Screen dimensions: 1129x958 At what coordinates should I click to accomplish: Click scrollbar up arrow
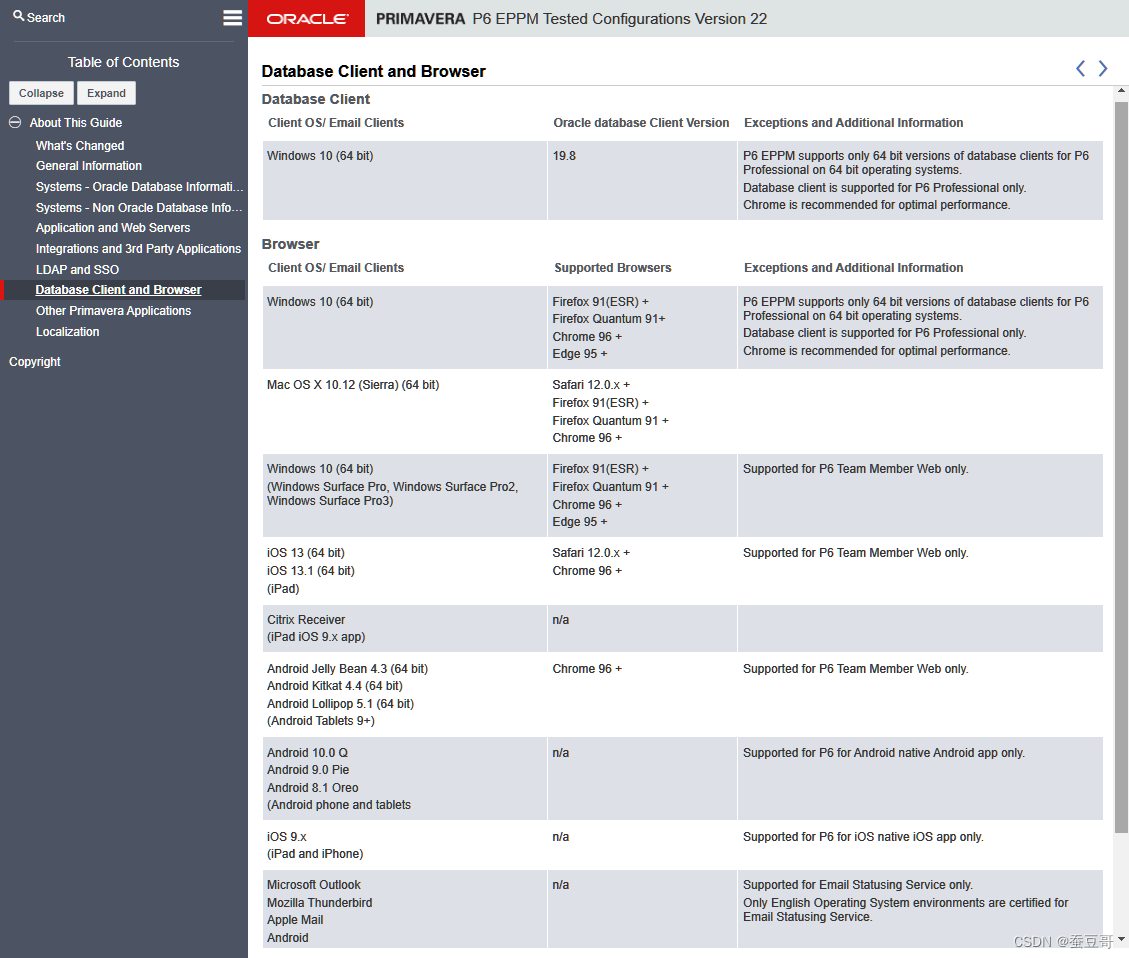pos(1121,91)
